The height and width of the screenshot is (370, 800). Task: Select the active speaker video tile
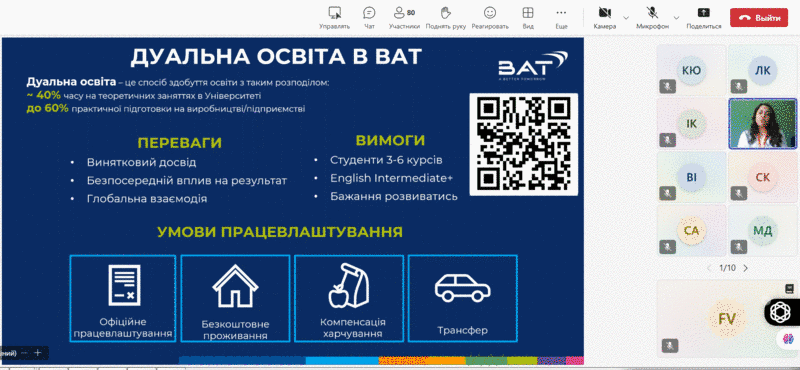(762, 124)
